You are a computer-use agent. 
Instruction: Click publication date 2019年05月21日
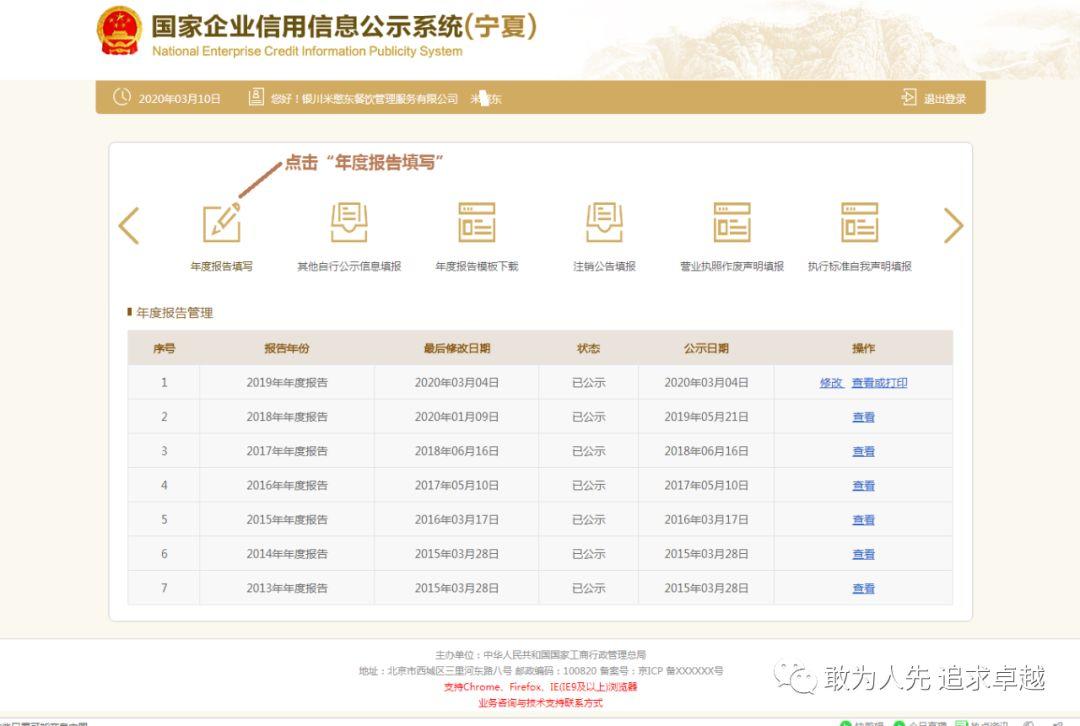[706, 417]
